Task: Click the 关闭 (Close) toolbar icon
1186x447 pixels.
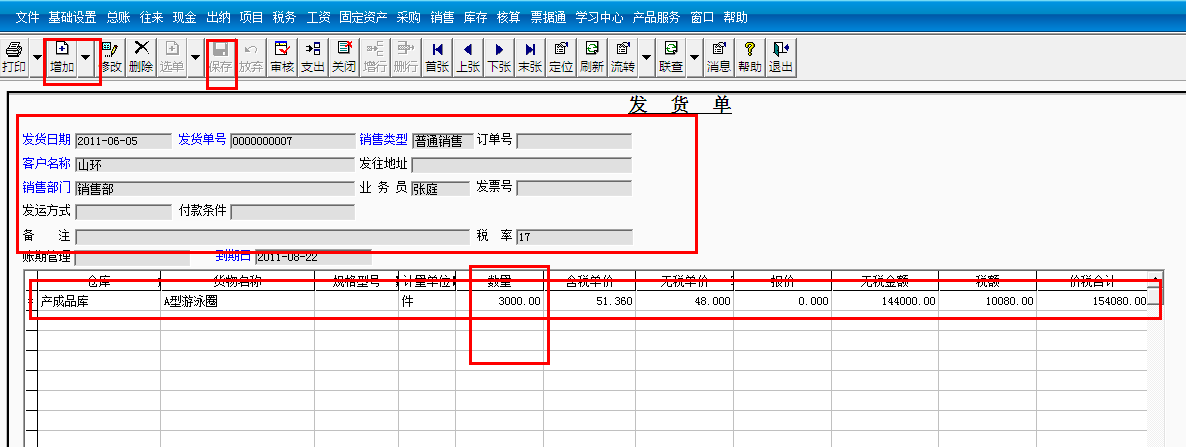Action: point(344,57)
